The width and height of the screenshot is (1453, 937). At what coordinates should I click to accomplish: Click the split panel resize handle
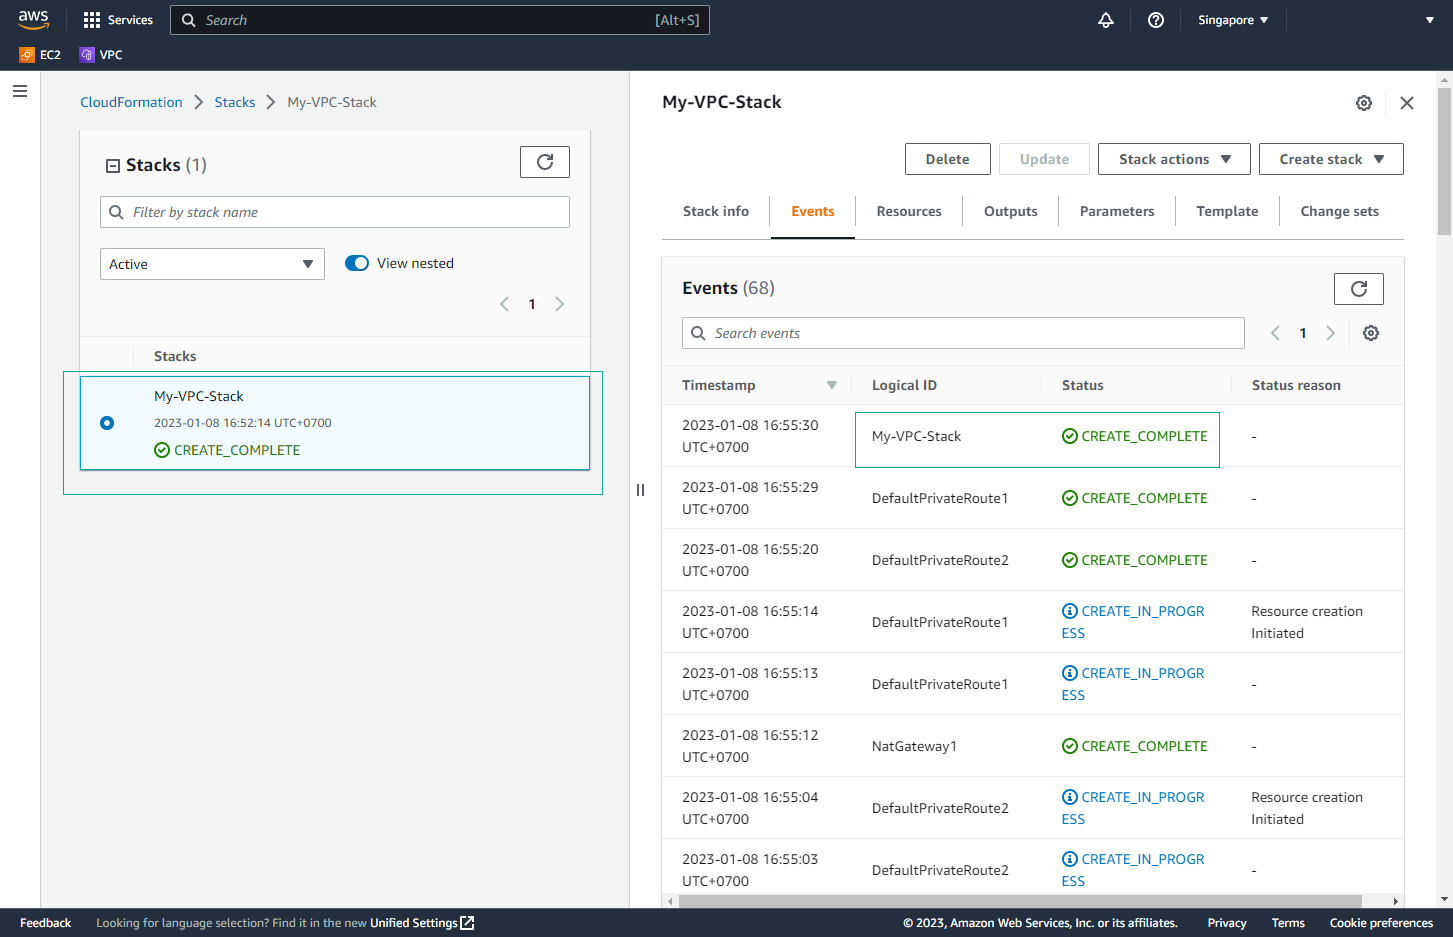click(x=640, y=490)
